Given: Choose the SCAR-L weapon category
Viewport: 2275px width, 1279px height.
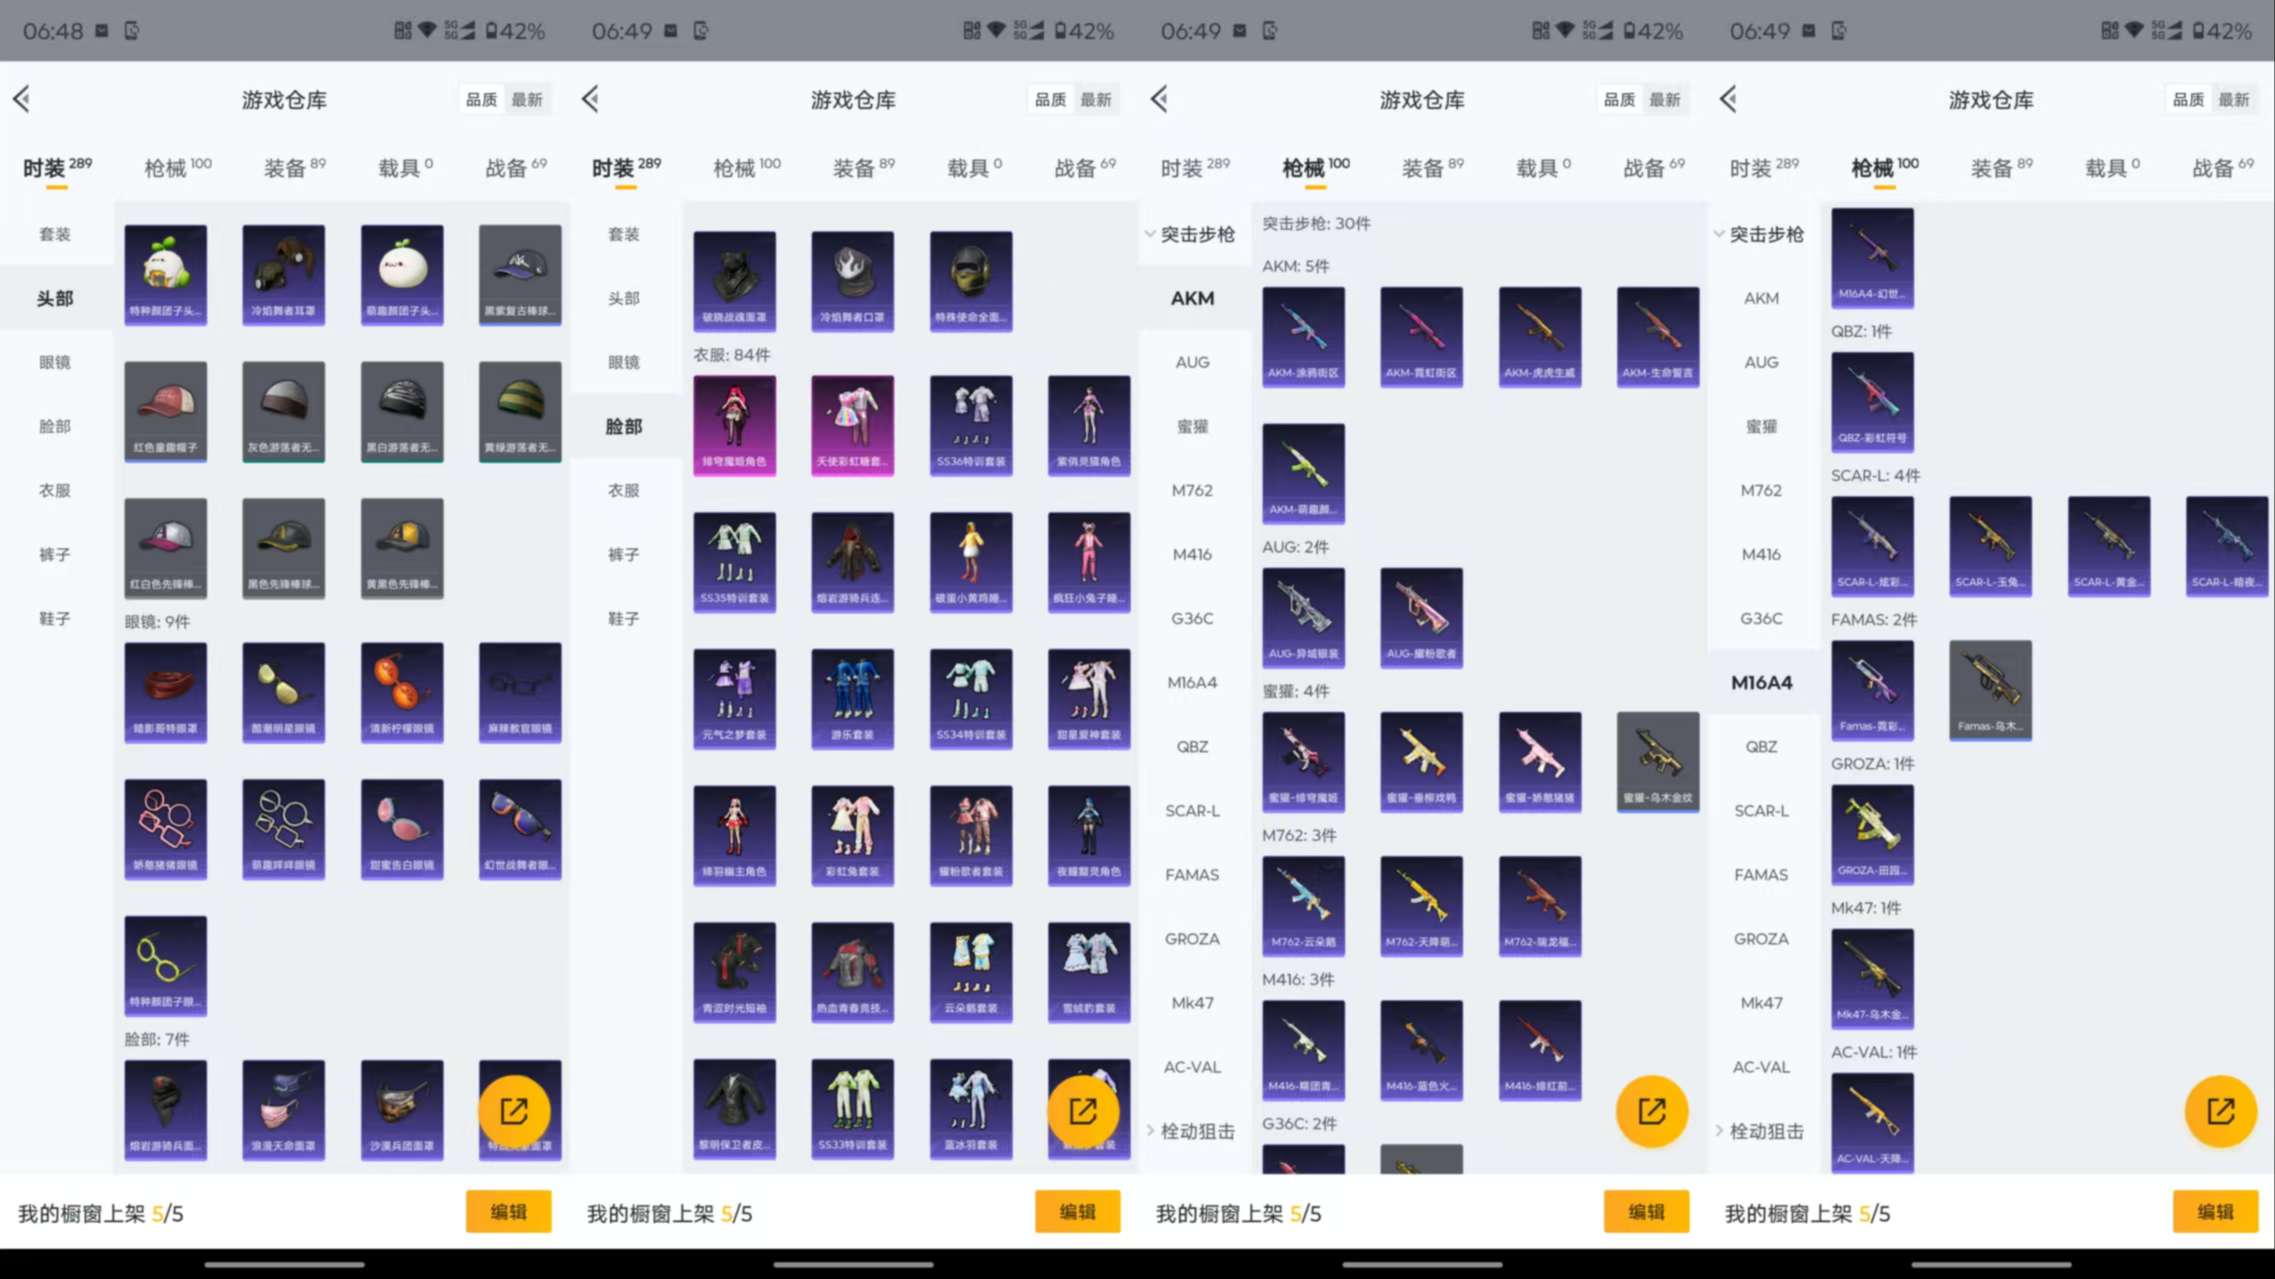Looking at the screenshot, I should [x=1192, y=810].
